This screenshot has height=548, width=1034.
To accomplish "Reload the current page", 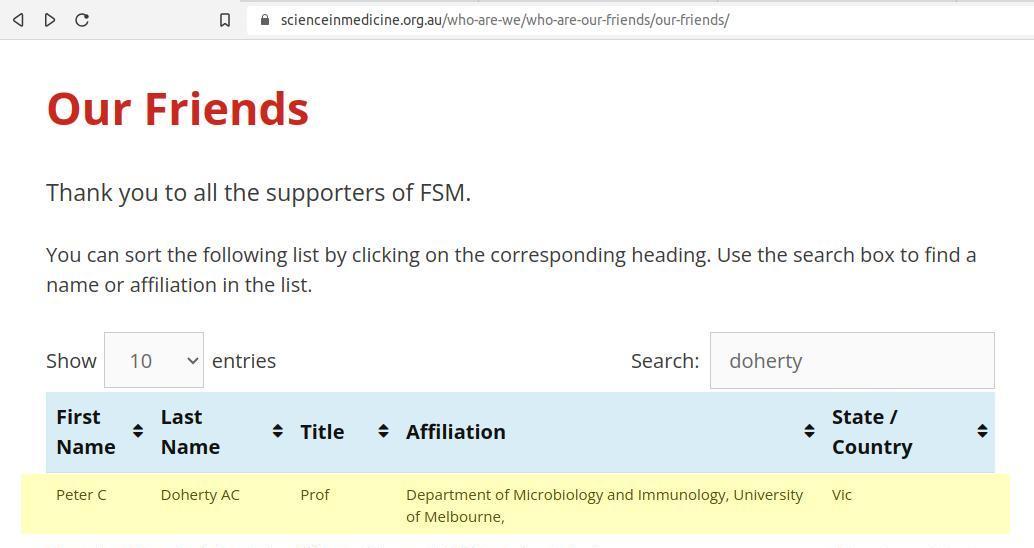I will (x=82, y=20).
